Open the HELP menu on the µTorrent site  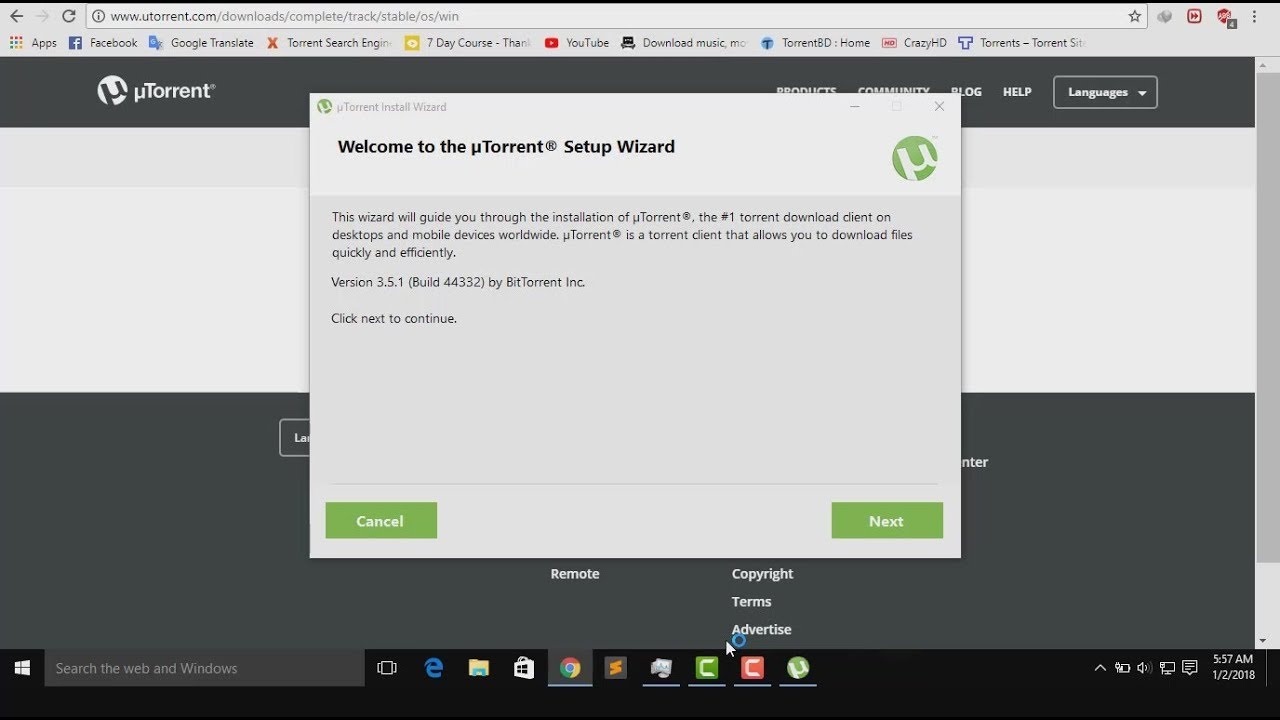pos(1017,92)
